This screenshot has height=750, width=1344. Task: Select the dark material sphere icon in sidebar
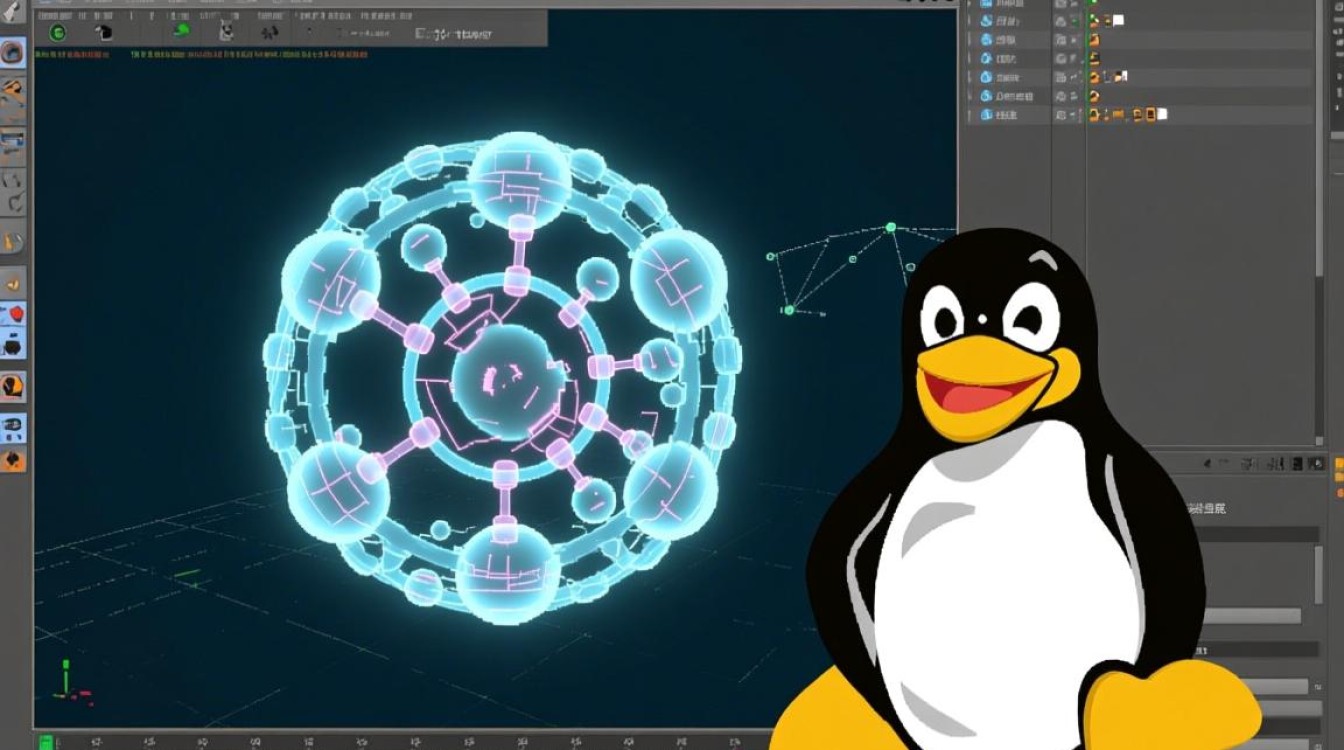pos(15,345)
